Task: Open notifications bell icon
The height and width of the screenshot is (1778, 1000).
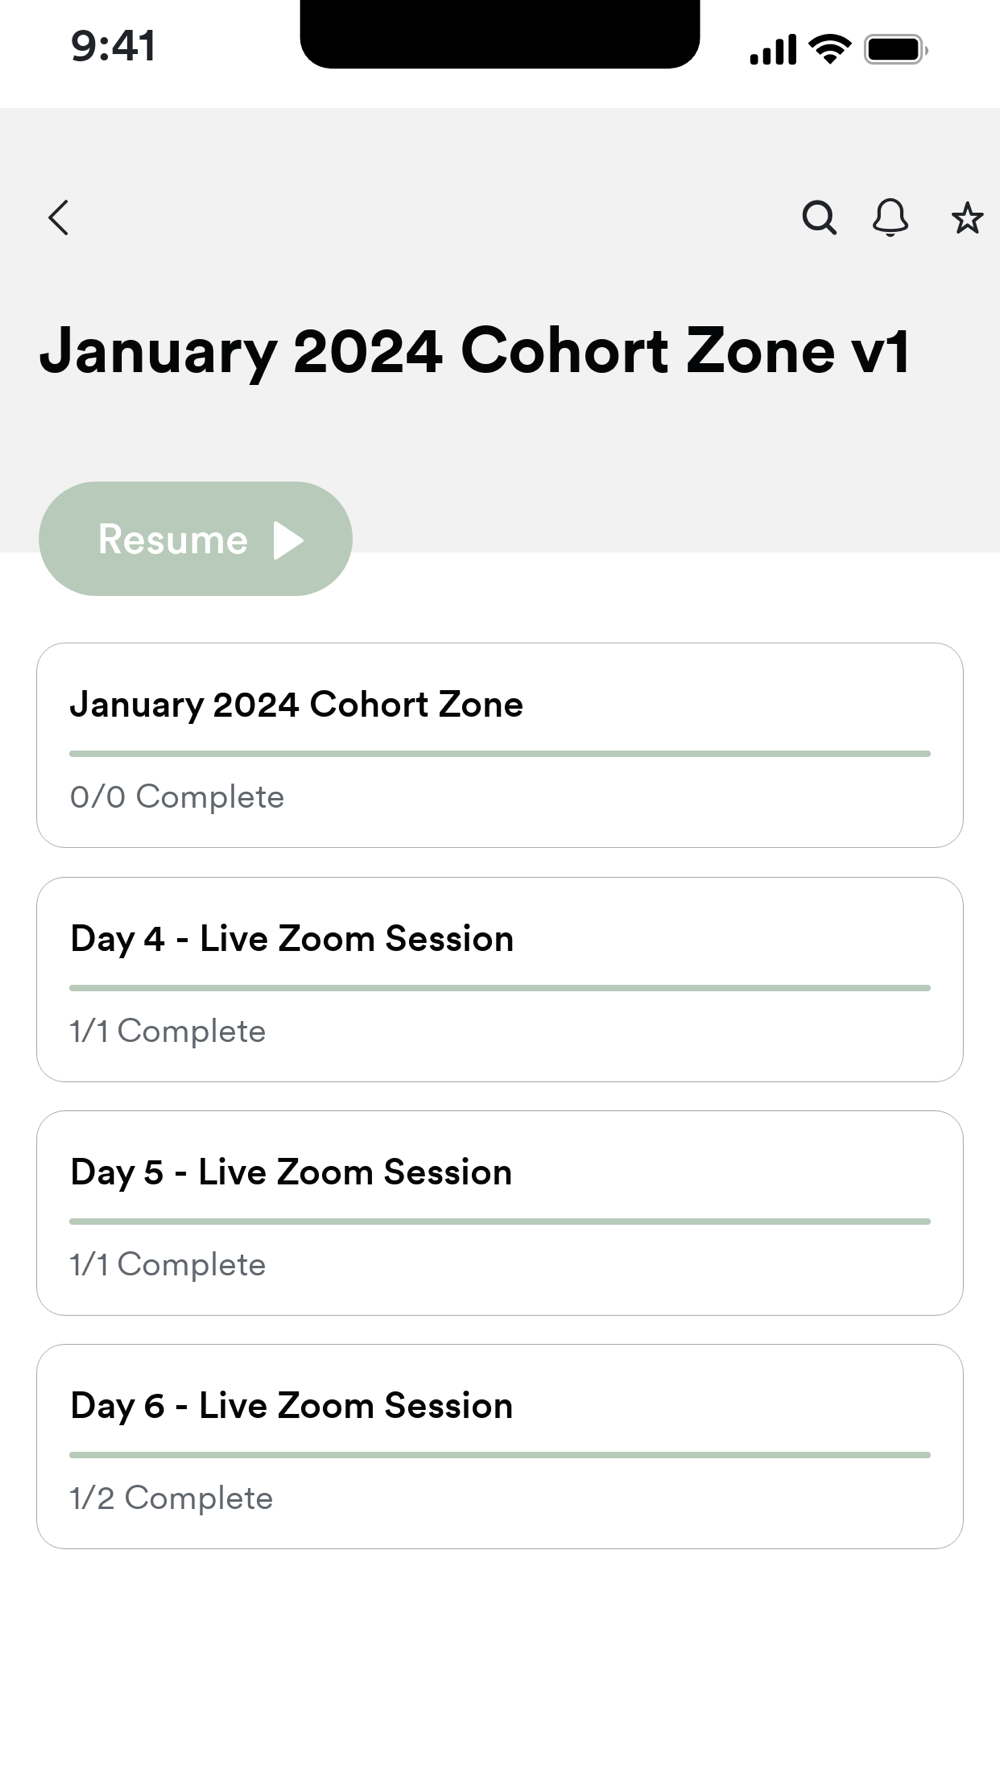Action: point(890,217)
